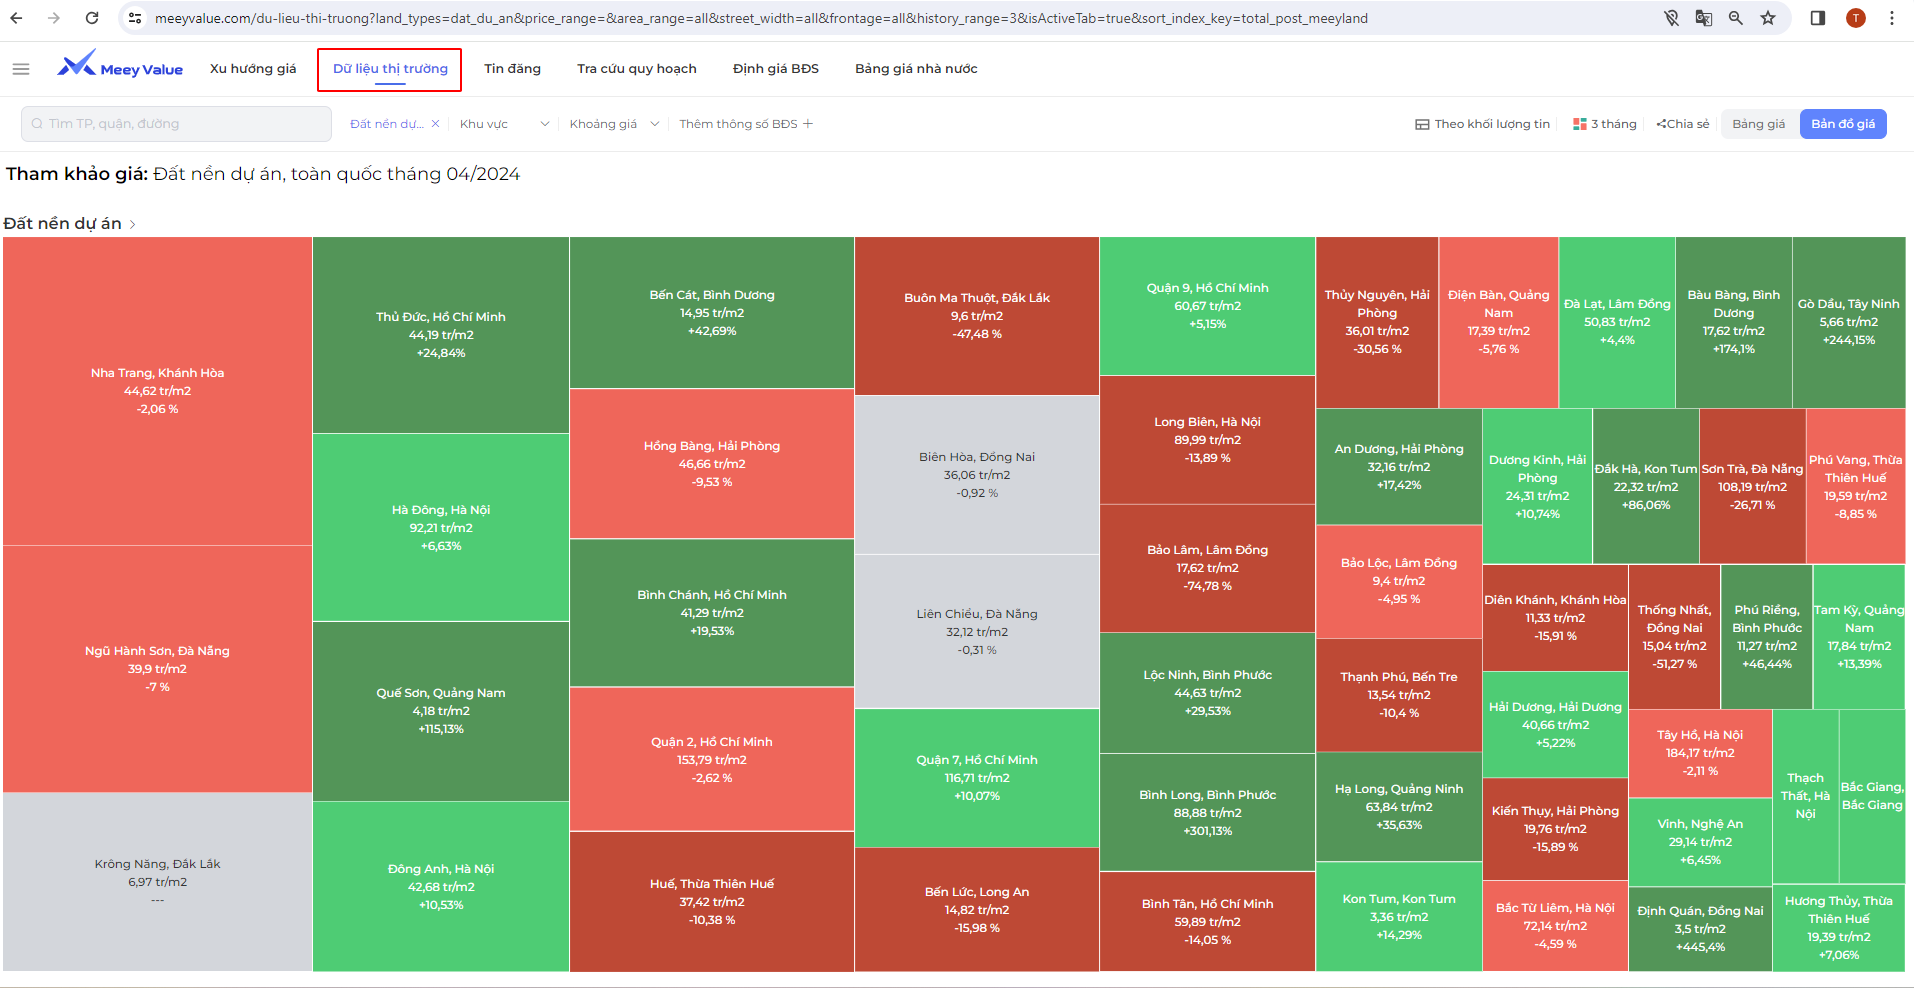This screenshot has width=1914, height=988.
Task: Select the Bản đồ giá view
Action: pos(1842,124)
